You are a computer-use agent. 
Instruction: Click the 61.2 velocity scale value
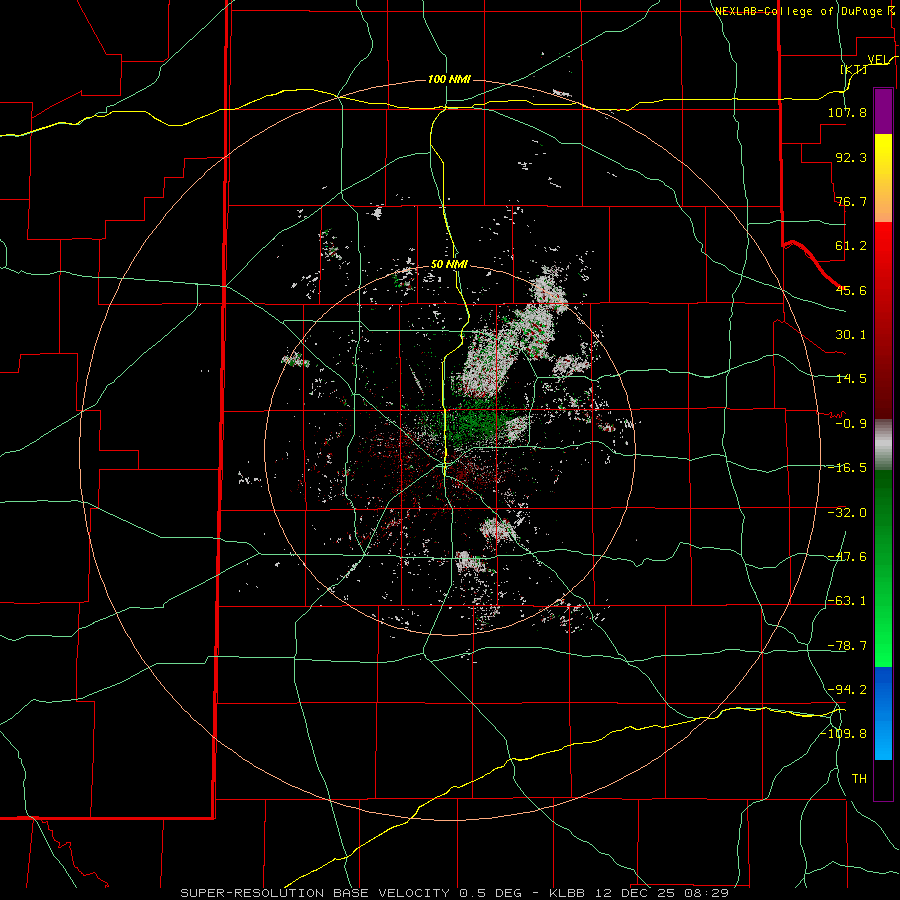point(851,246)
